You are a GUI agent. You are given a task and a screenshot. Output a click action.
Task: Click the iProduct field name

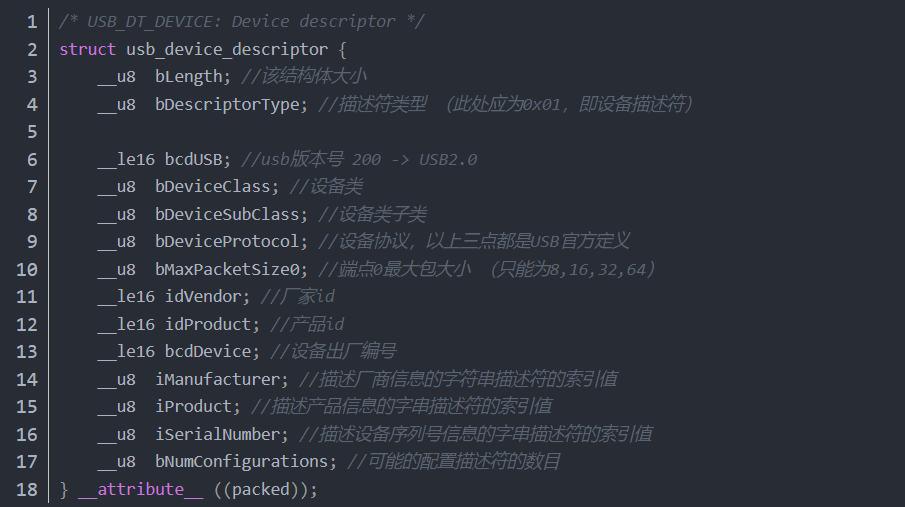click(x=193, y=407)
